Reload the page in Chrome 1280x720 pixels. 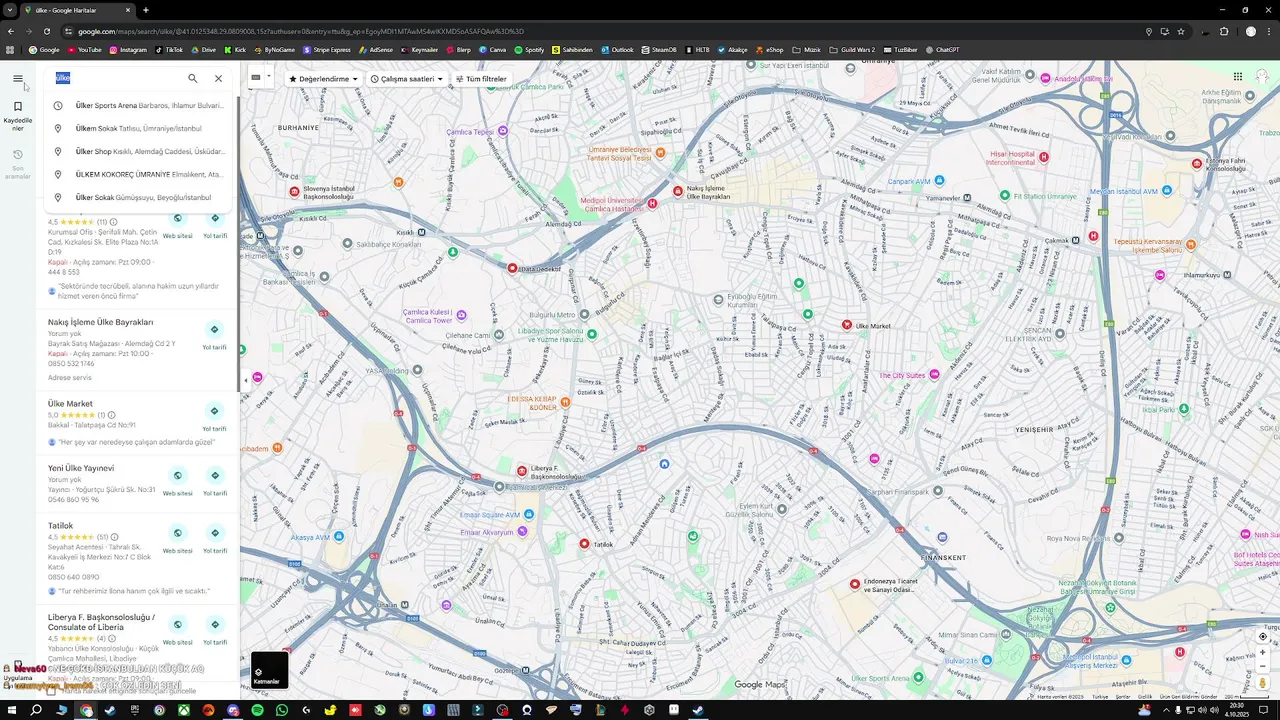[47, 31]
